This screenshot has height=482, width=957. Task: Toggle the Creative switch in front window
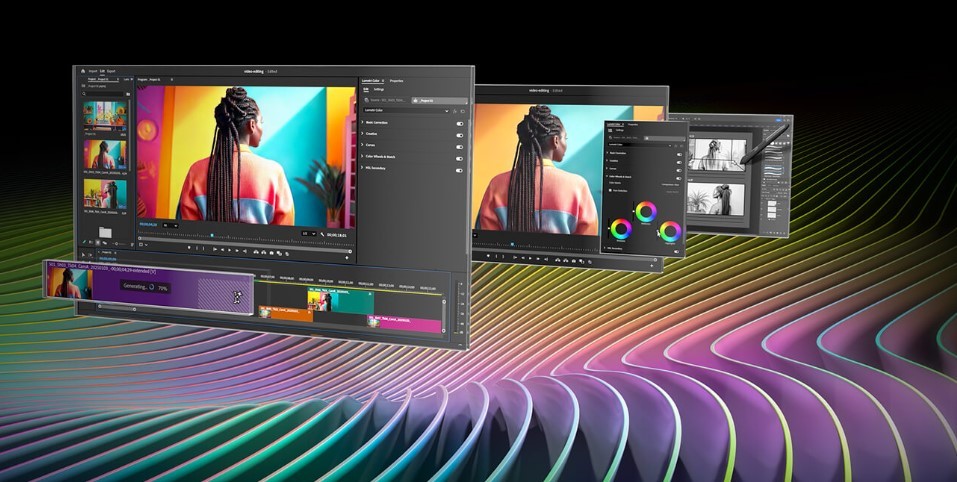[x=460, y=135]
